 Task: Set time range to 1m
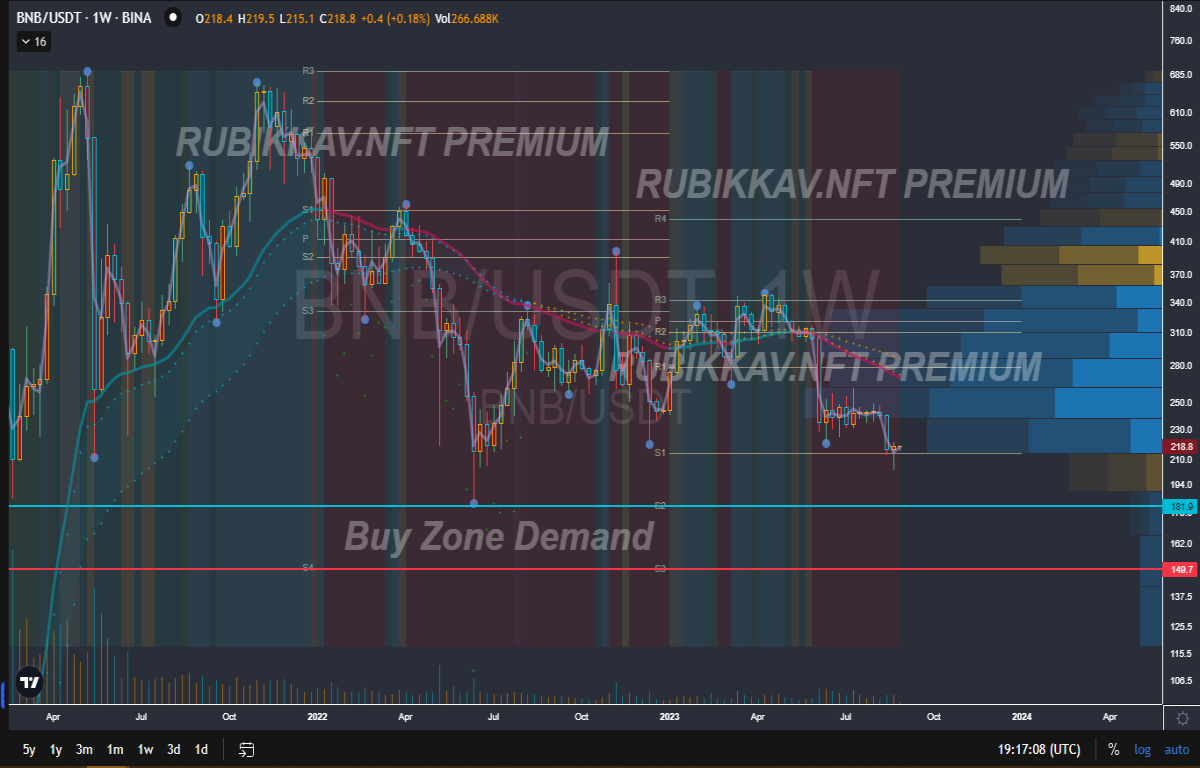115,749
